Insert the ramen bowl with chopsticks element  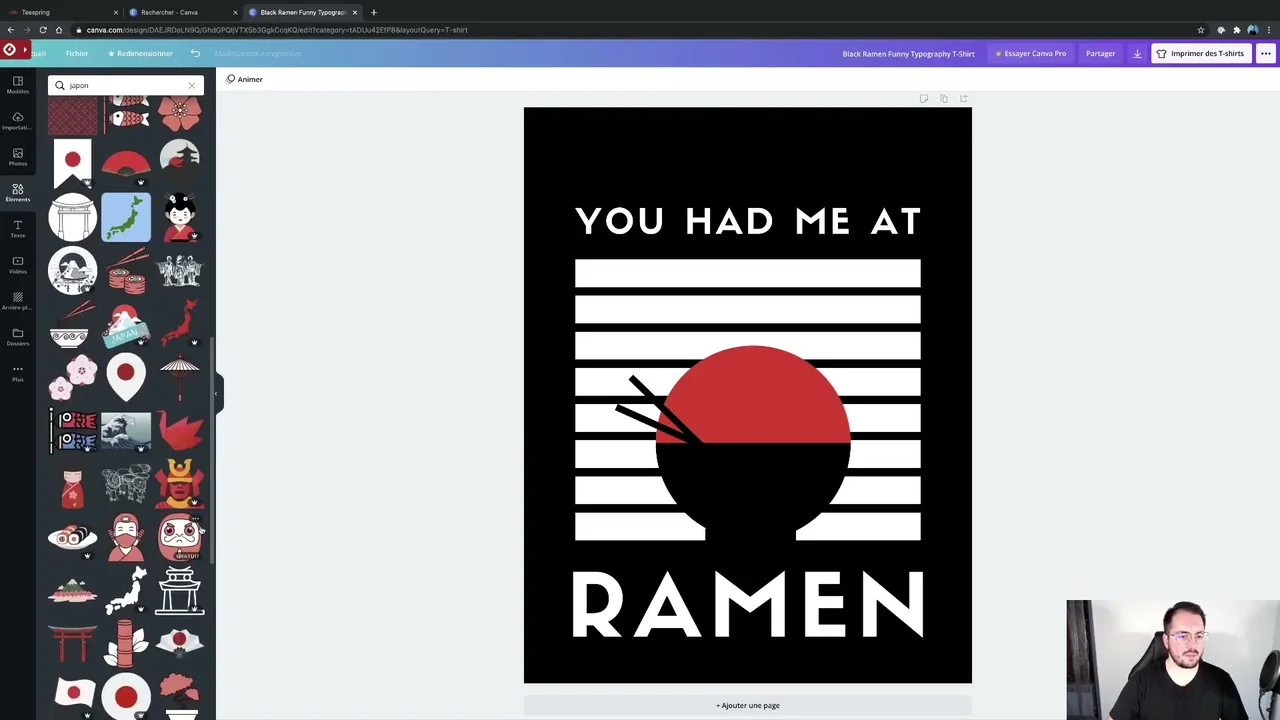click(x=72, y=325)
